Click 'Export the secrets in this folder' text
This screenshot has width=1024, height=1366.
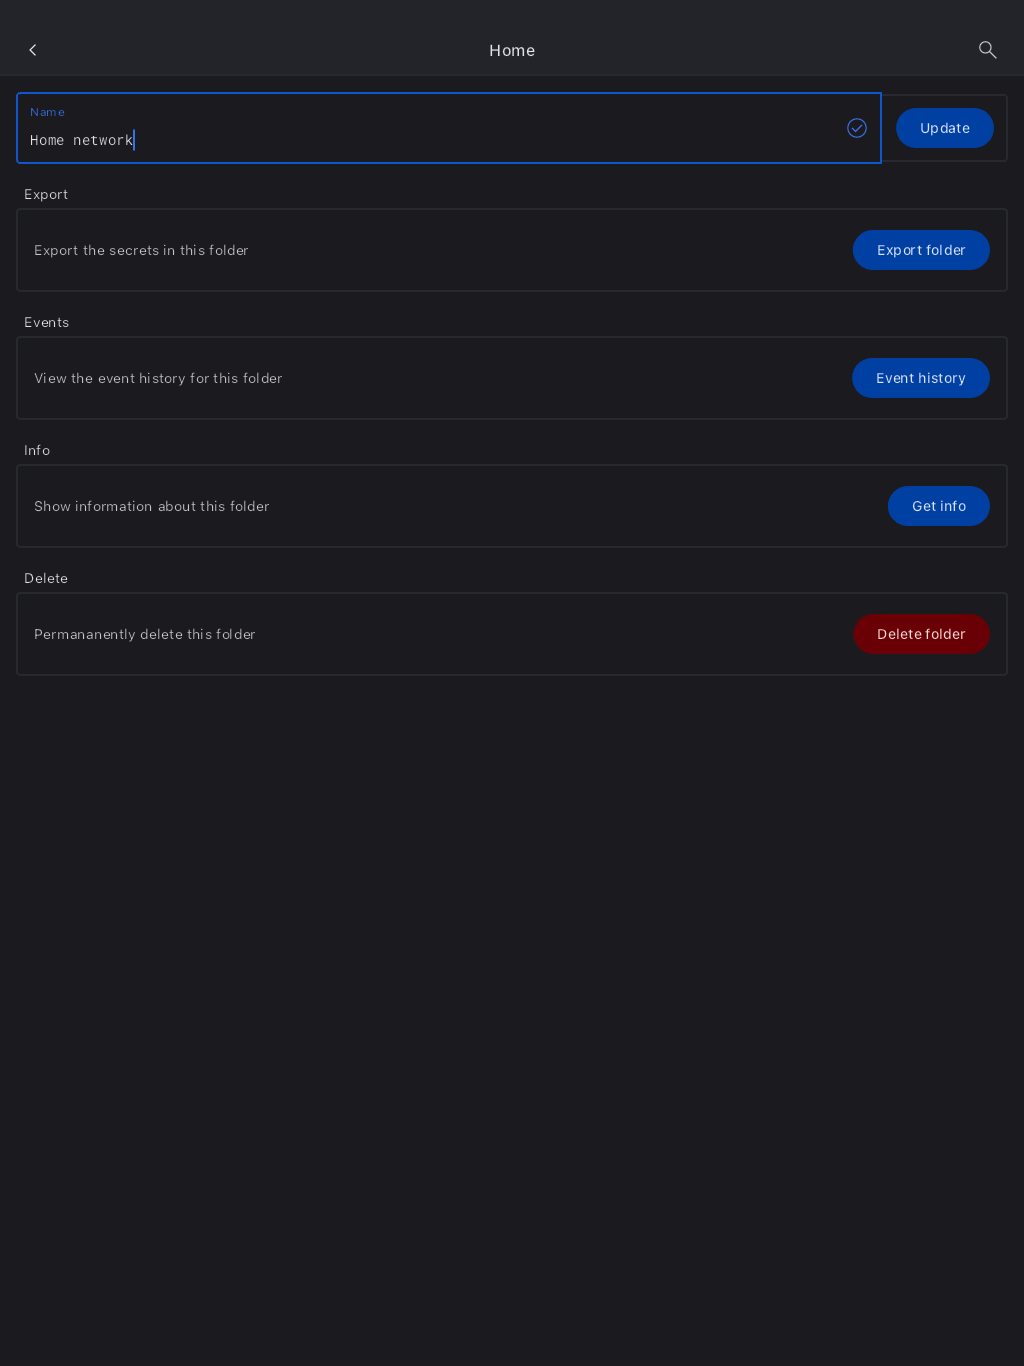(x=141, y=250)
